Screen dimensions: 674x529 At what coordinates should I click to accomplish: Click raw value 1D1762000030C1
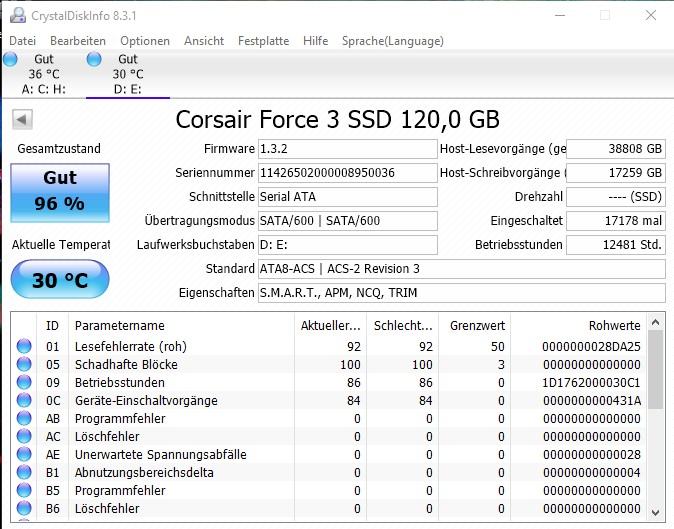coord(591,382)
